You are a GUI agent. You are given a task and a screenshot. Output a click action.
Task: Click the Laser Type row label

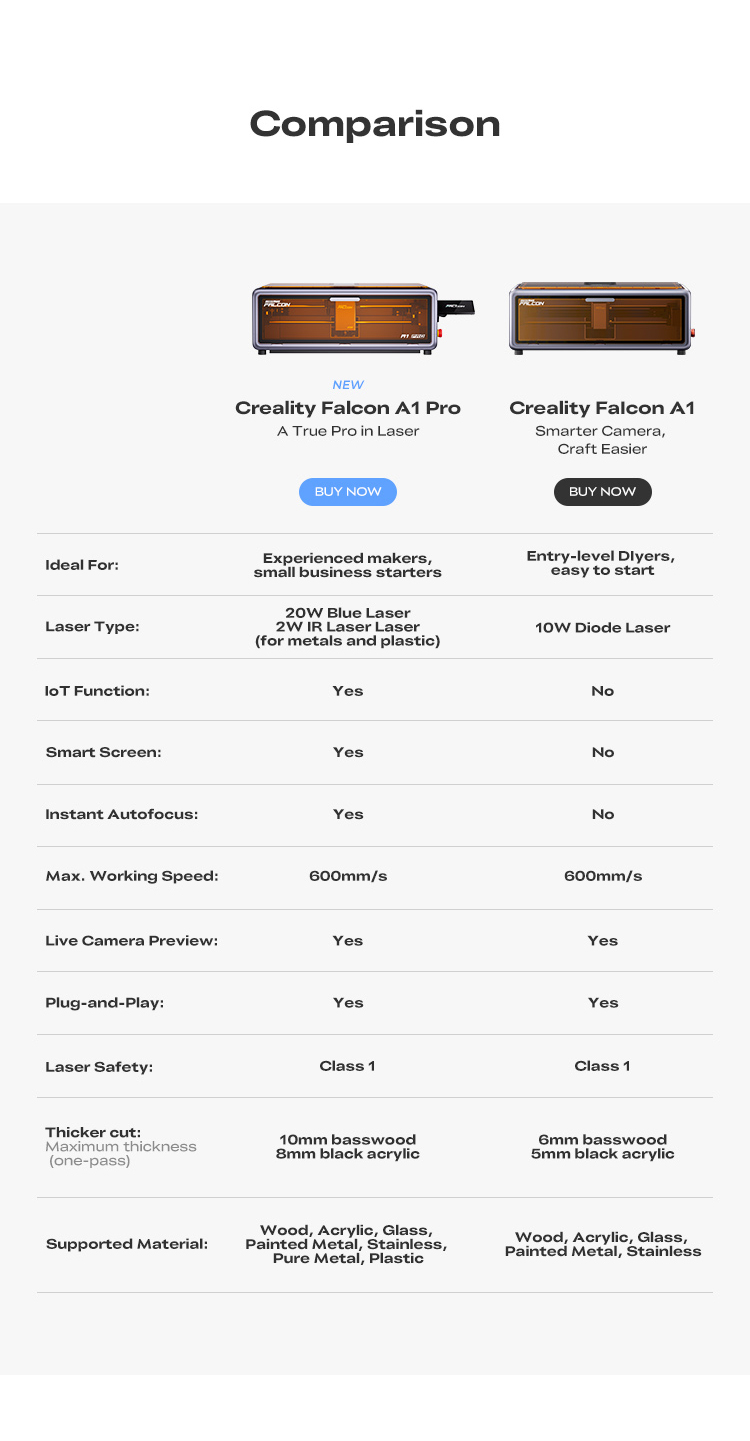(x=92, y=627)
